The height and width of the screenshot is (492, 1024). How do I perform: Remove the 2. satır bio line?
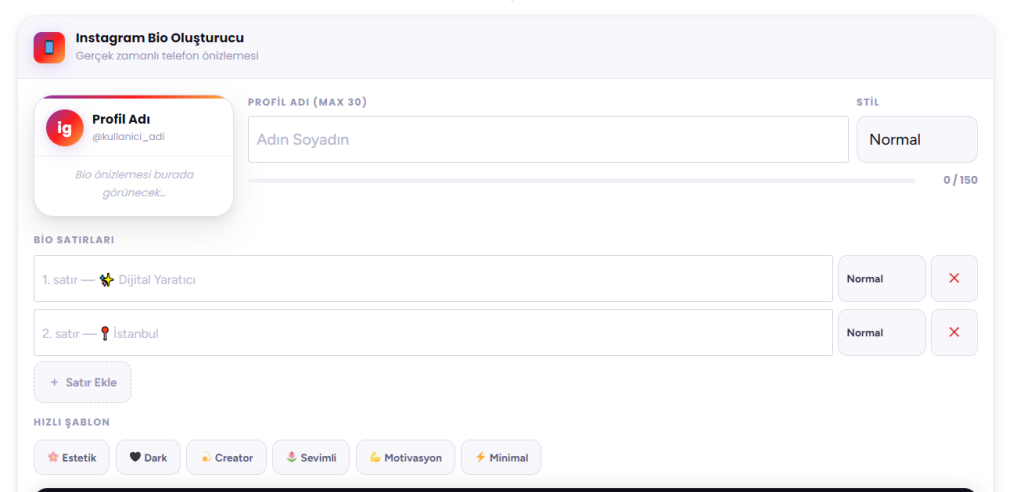pos(954,333)
